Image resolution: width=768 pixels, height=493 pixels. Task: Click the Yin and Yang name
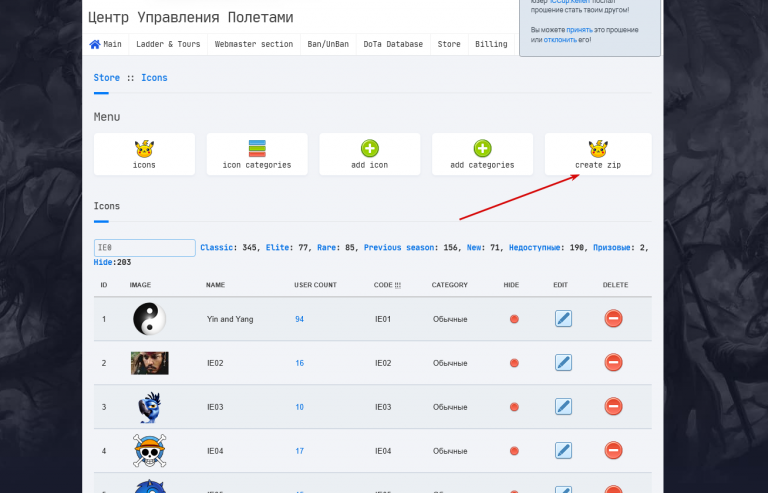click(x=230, y=319)
